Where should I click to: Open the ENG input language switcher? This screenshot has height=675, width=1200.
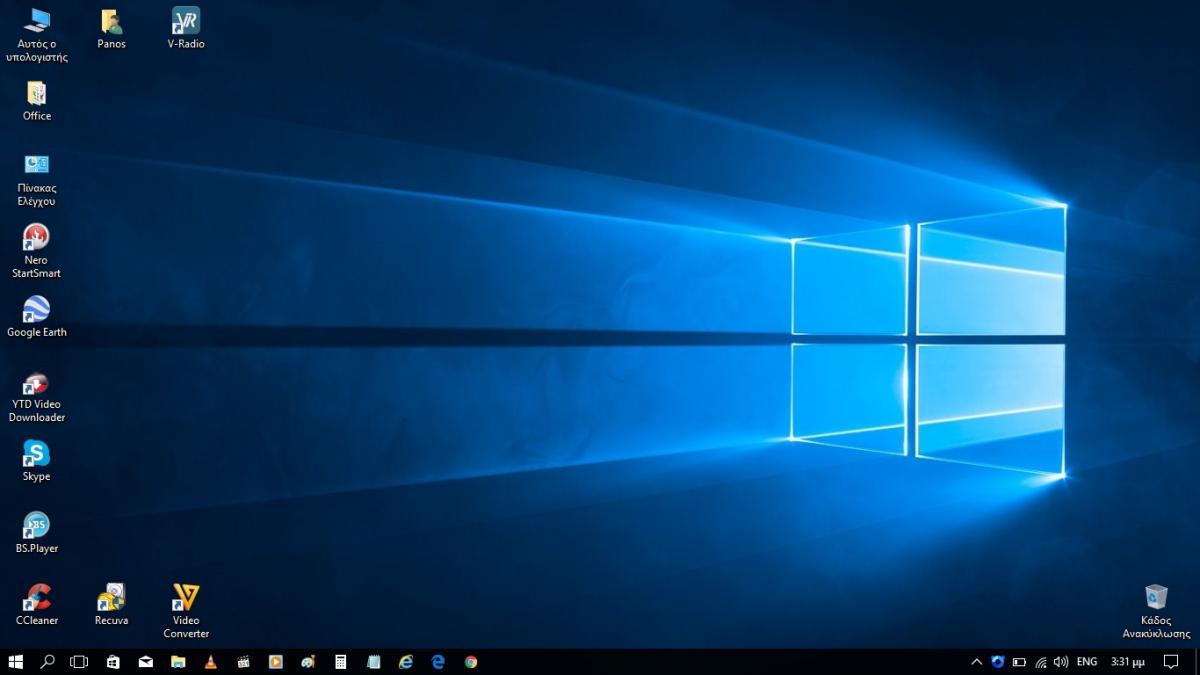click(x=1087, y=662)
